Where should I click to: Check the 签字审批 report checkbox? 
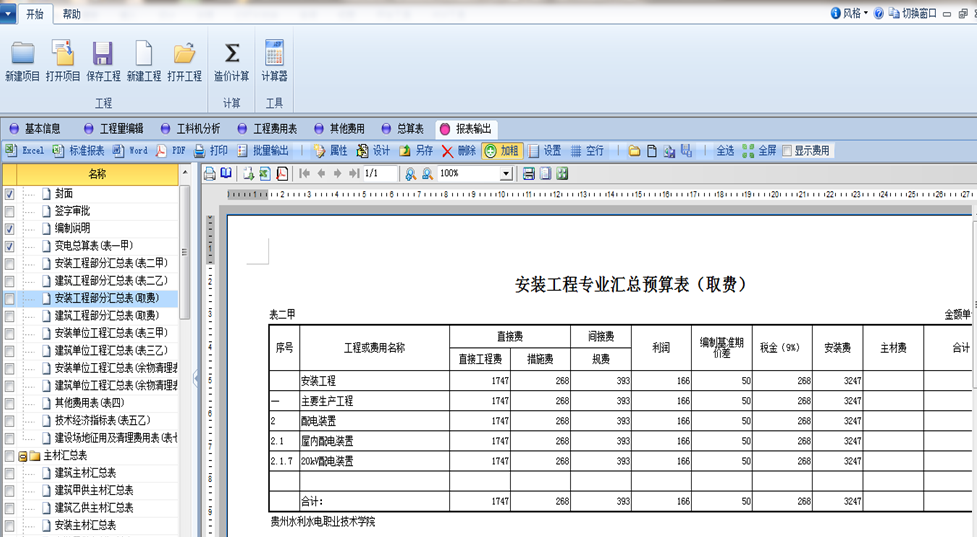point(9,211)
